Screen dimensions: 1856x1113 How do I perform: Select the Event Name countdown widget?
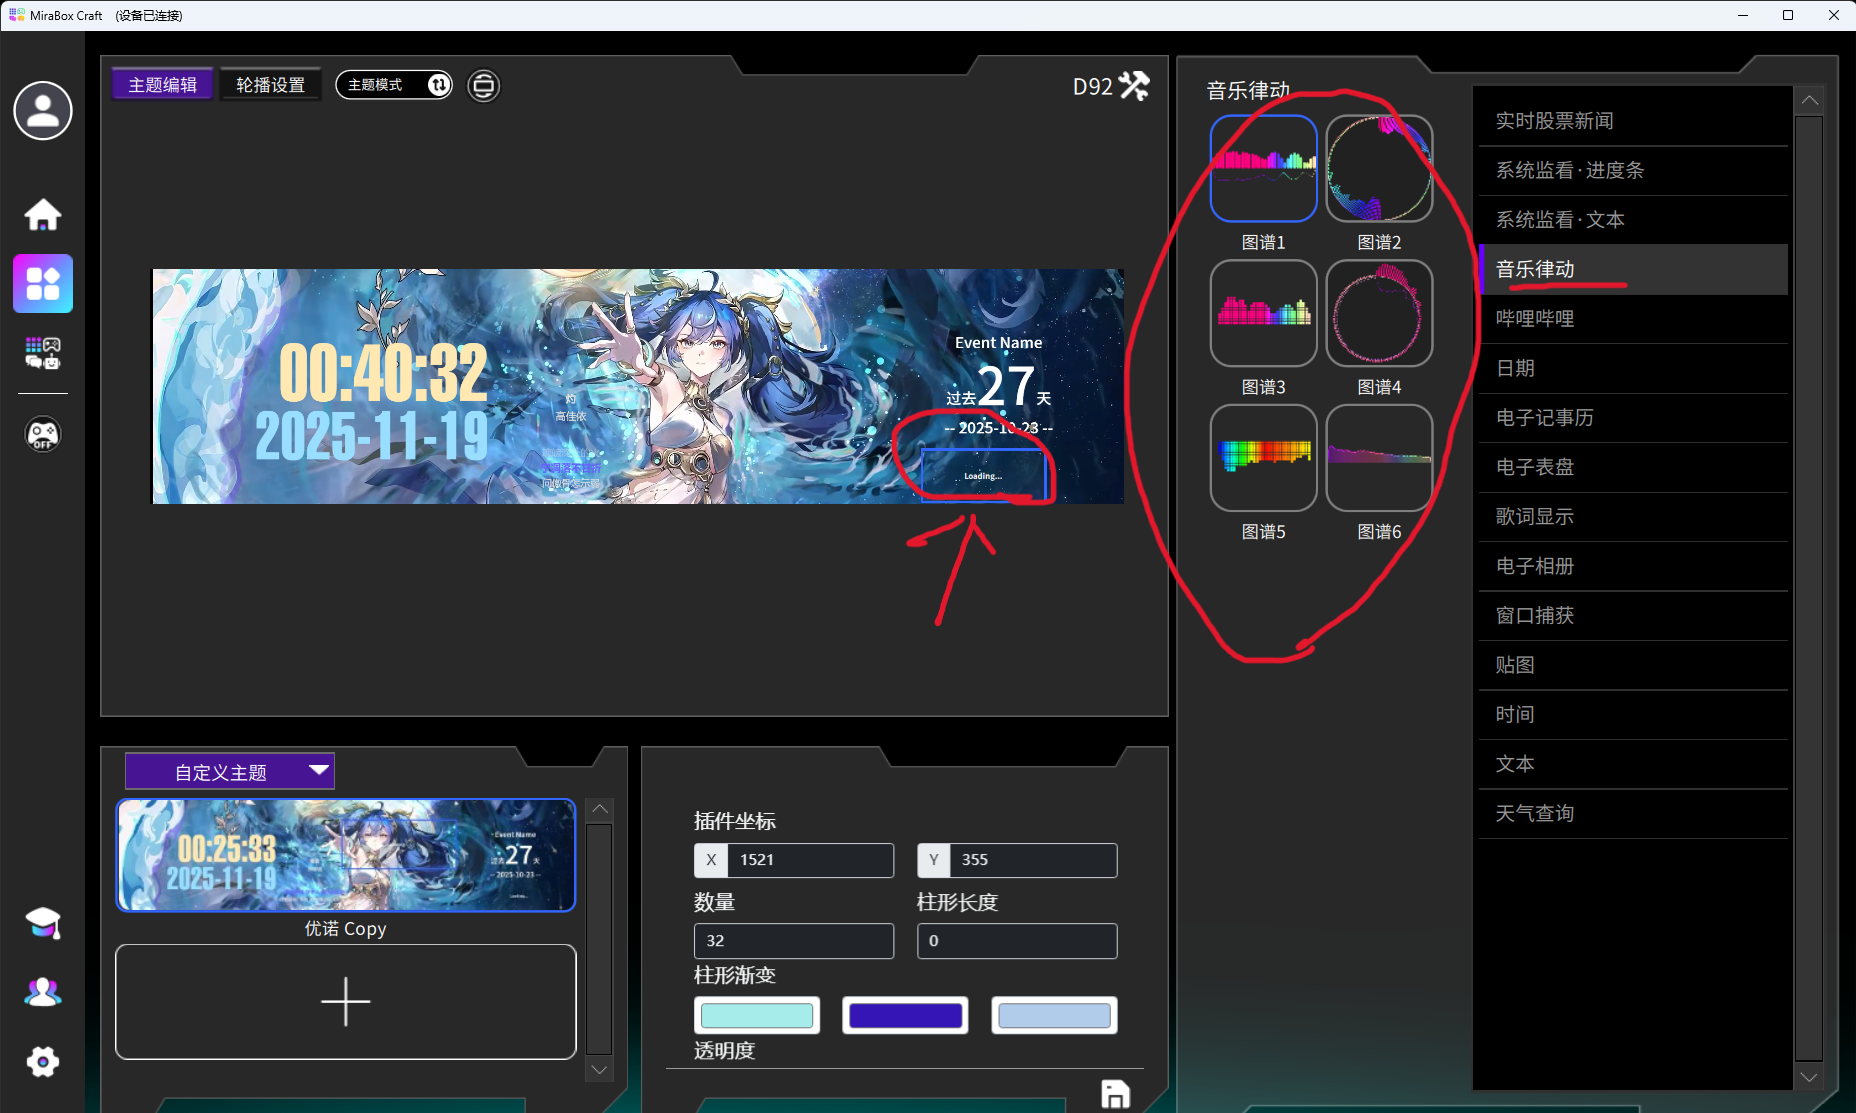tap(998, 385)
